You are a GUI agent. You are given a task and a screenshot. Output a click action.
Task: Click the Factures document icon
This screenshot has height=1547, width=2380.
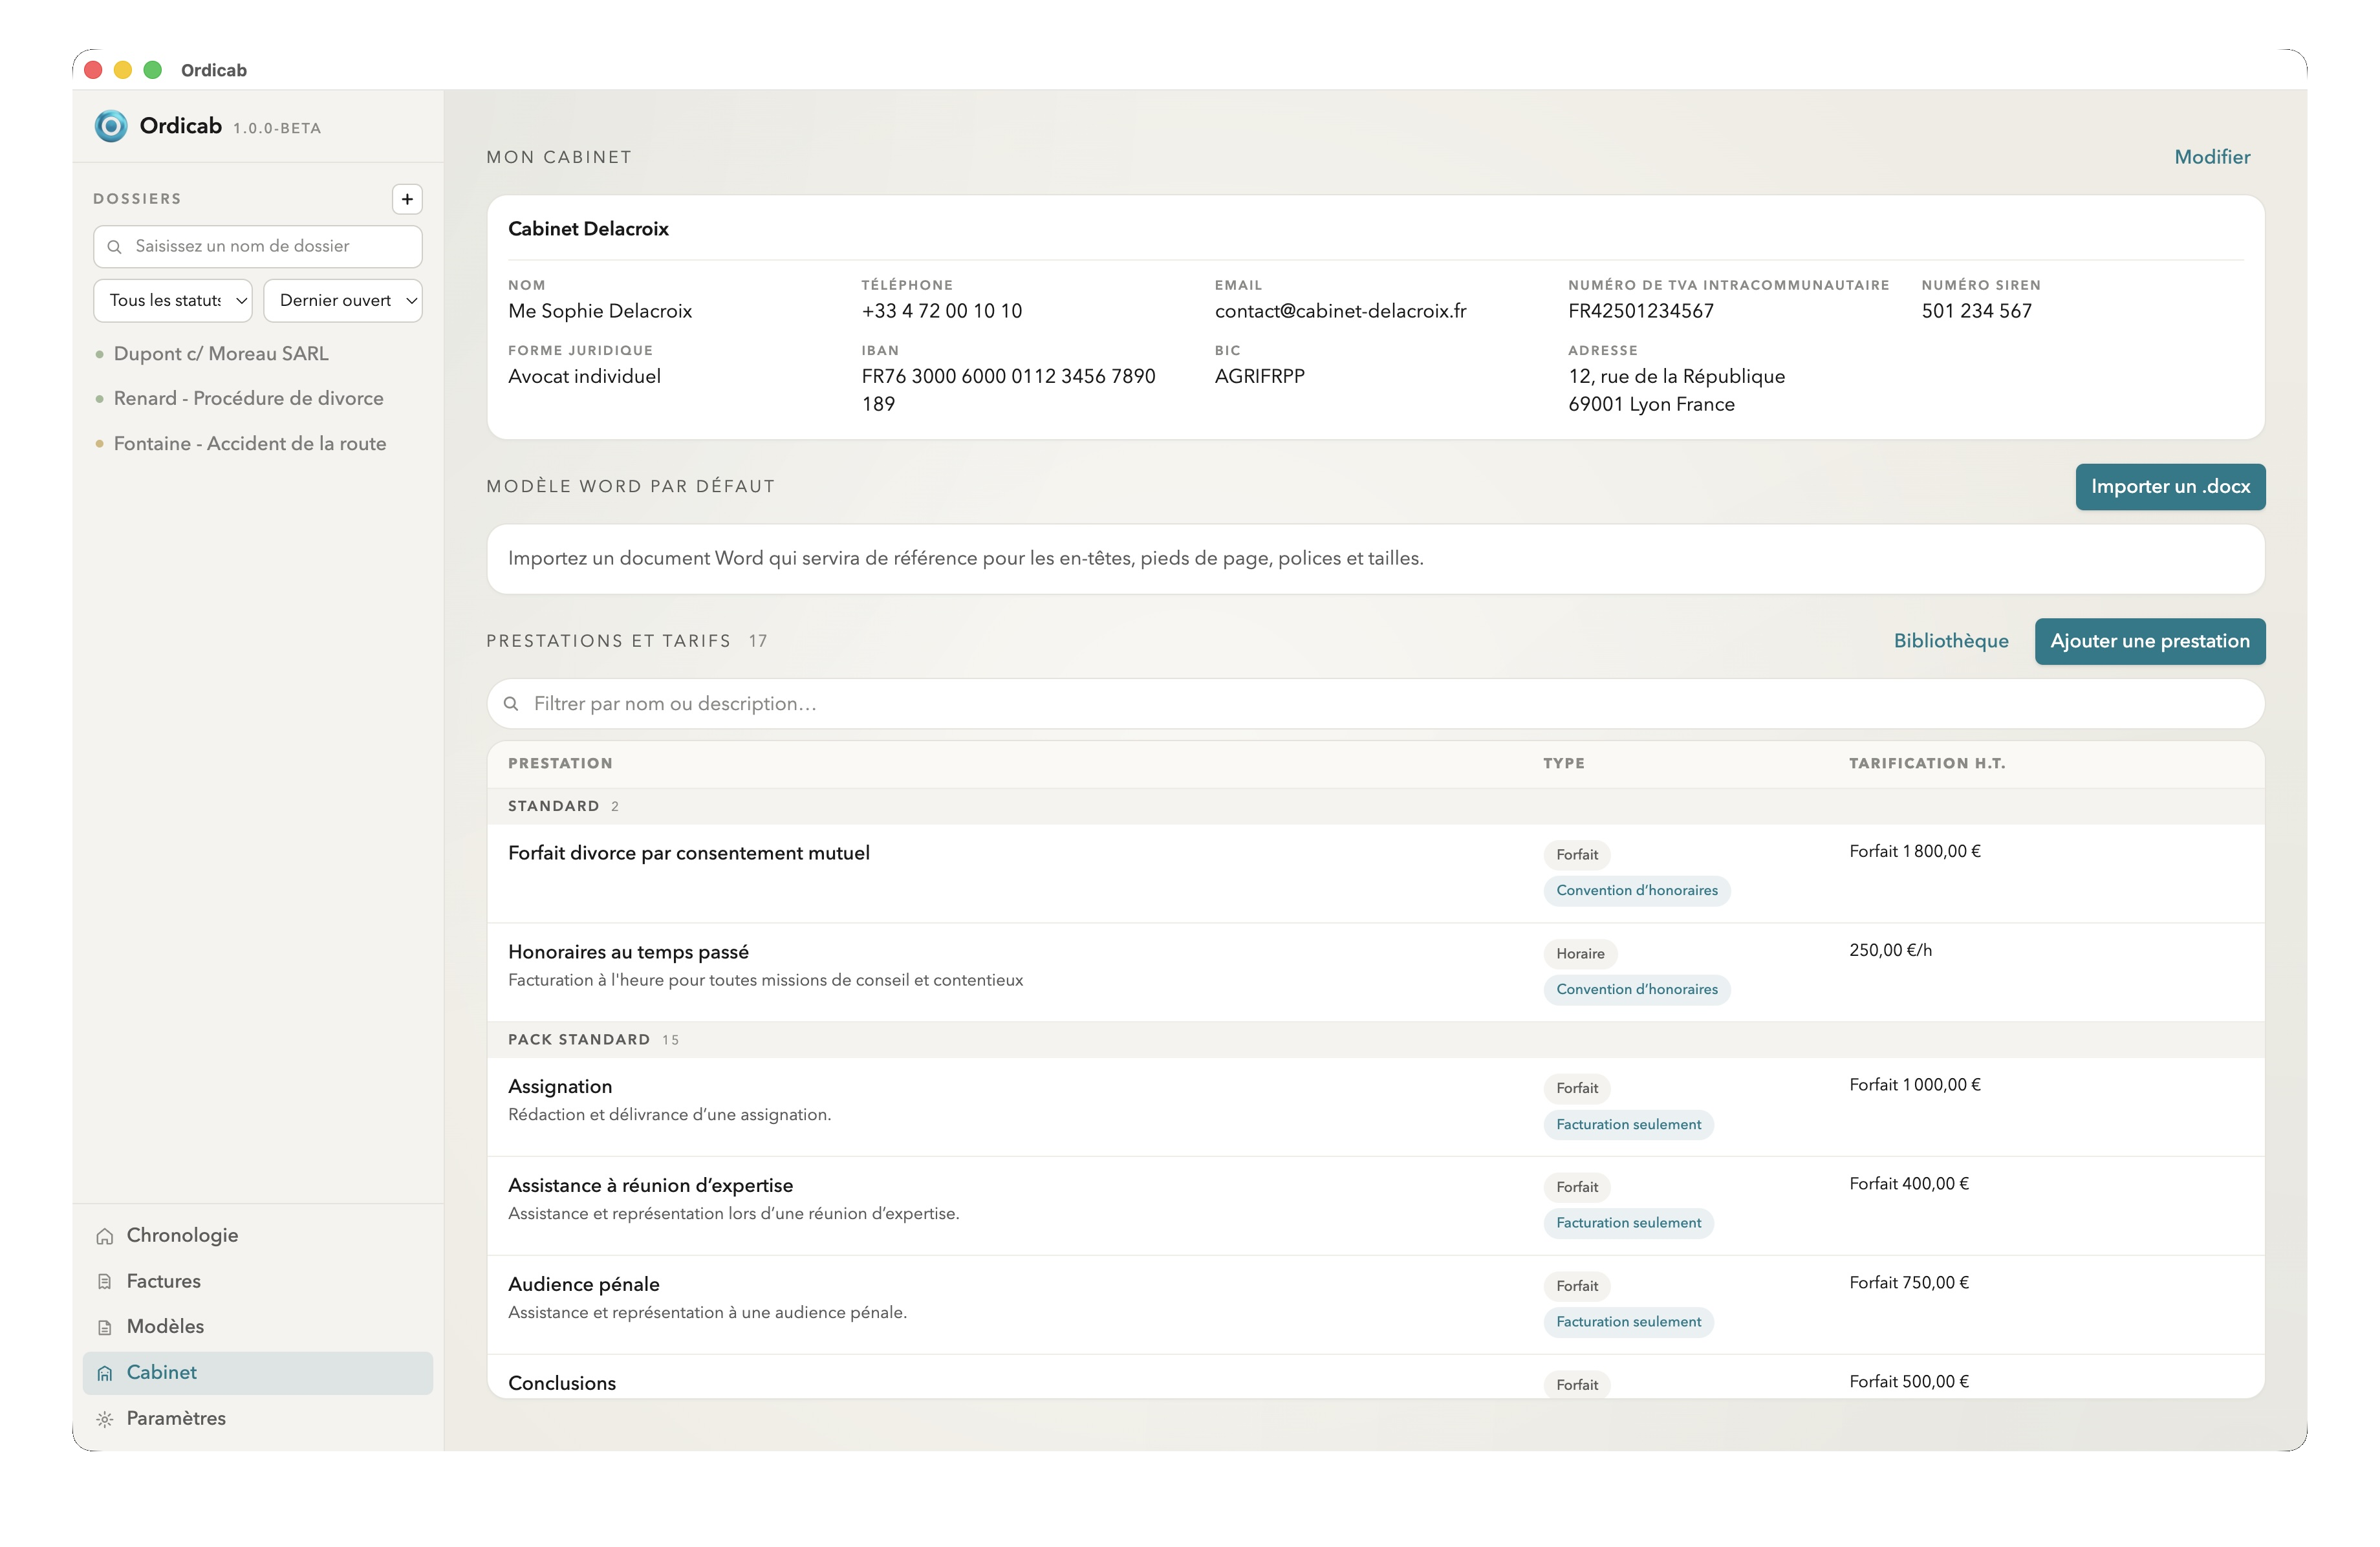(105, 1281)
